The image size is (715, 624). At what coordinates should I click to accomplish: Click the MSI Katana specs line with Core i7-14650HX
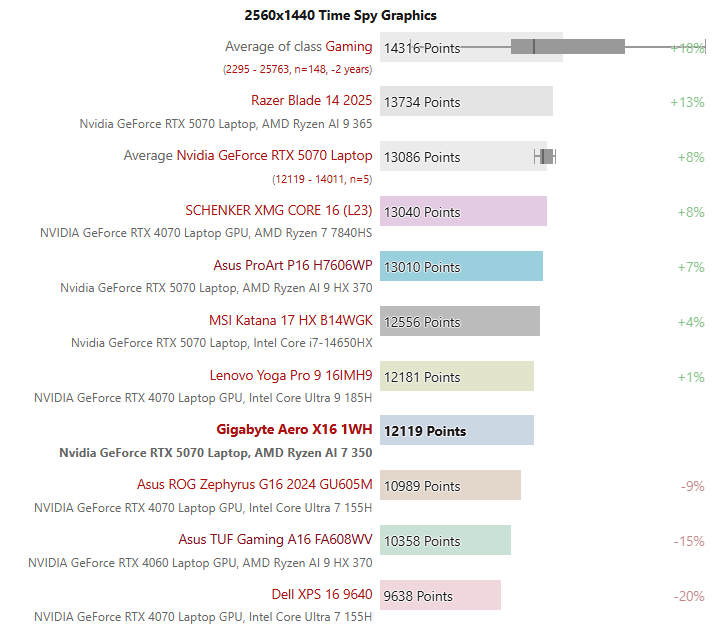pyautogui.click(x=222, y=343)
